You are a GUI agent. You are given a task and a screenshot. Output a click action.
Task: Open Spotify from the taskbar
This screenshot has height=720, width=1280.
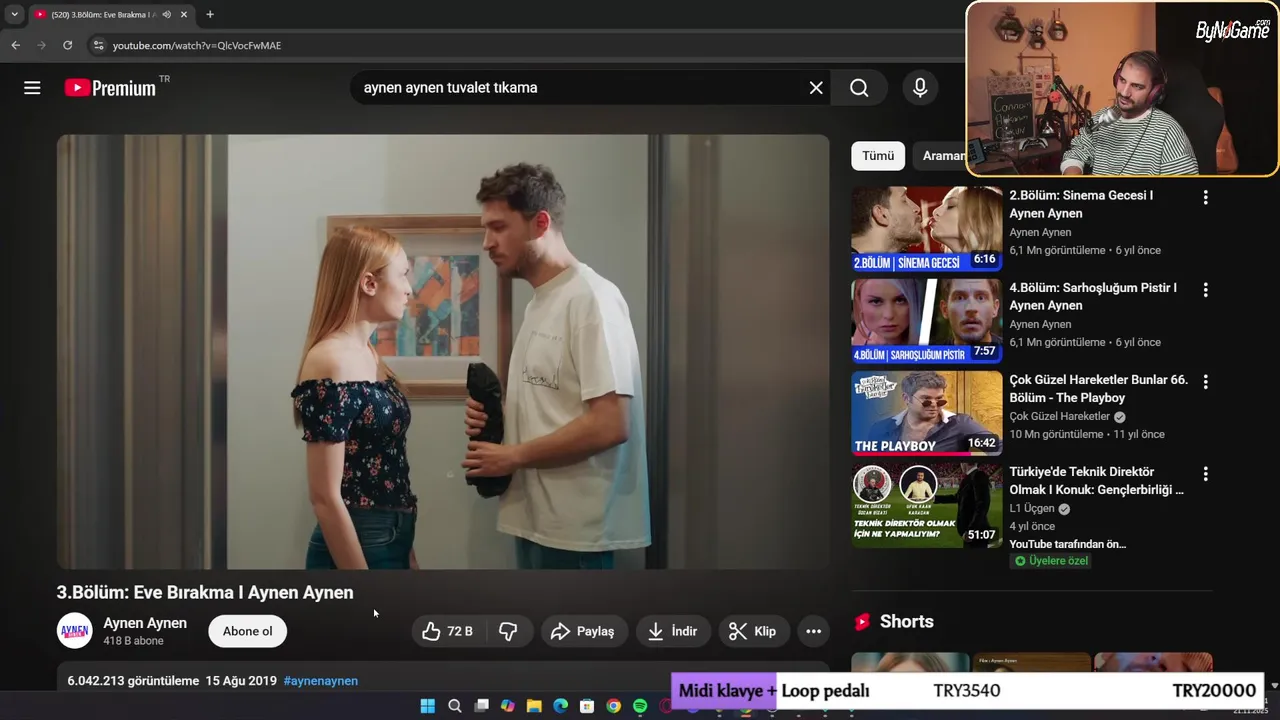point(640,706)
